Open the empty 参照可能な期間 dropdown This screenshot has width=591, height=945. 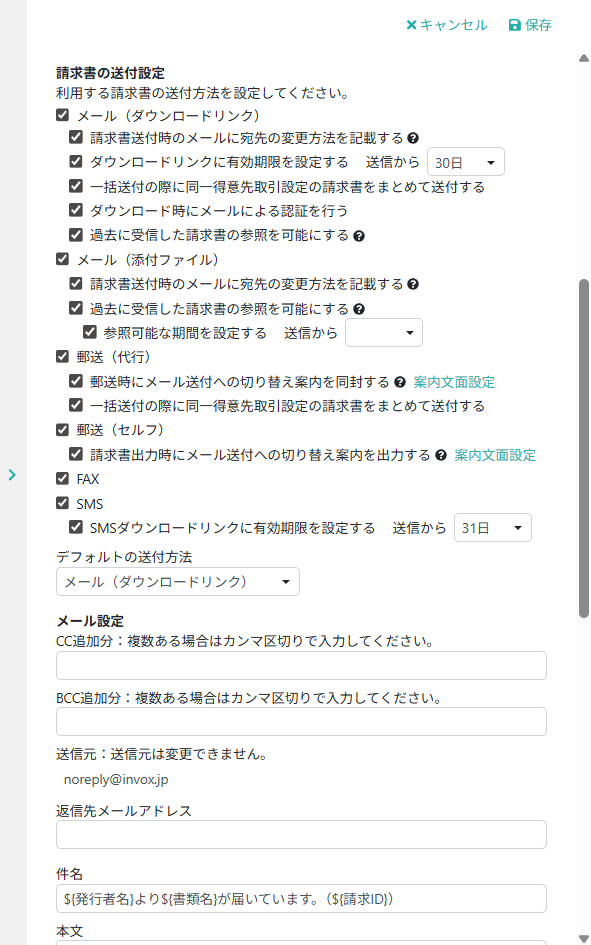pyautogui.click(x=384, y=333)
